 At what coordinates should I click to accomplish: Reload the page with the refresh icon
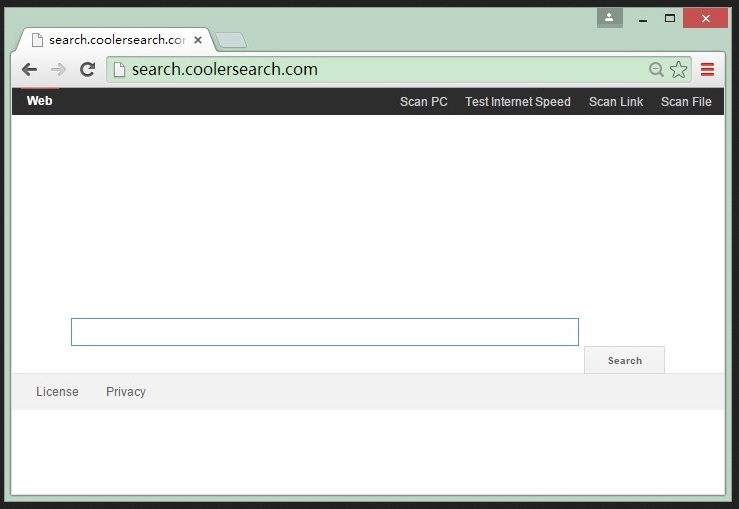point(88,70)
